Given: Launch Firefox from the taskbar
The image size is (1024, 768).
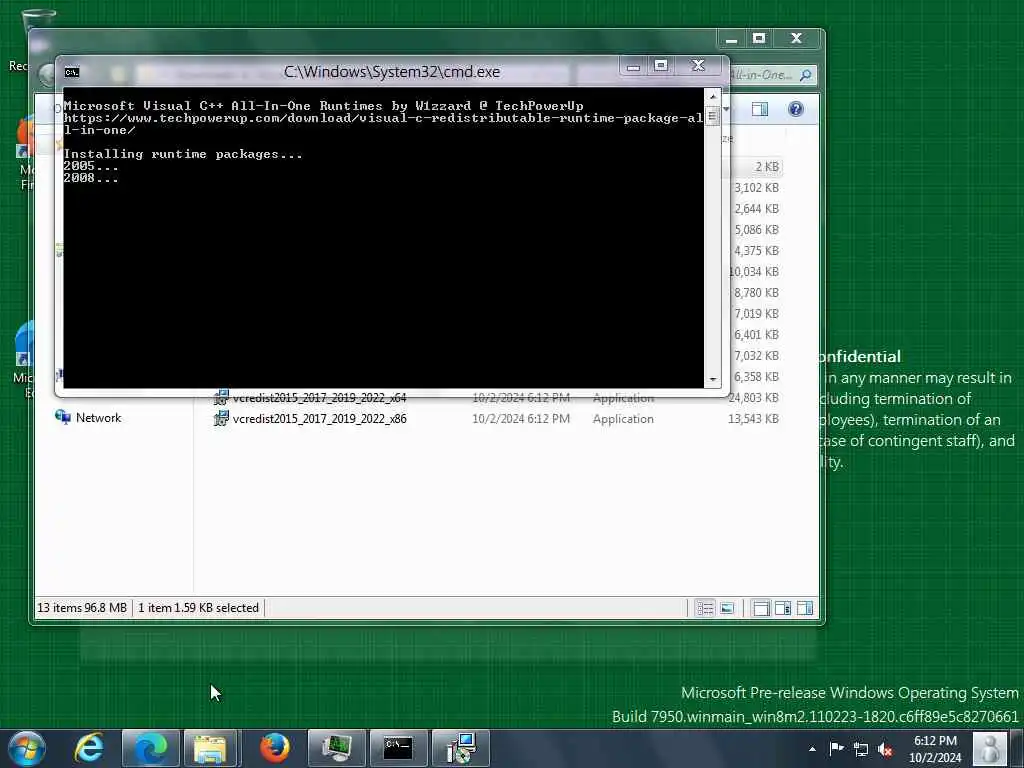Looking at the screenshot, I should point(274,748).
